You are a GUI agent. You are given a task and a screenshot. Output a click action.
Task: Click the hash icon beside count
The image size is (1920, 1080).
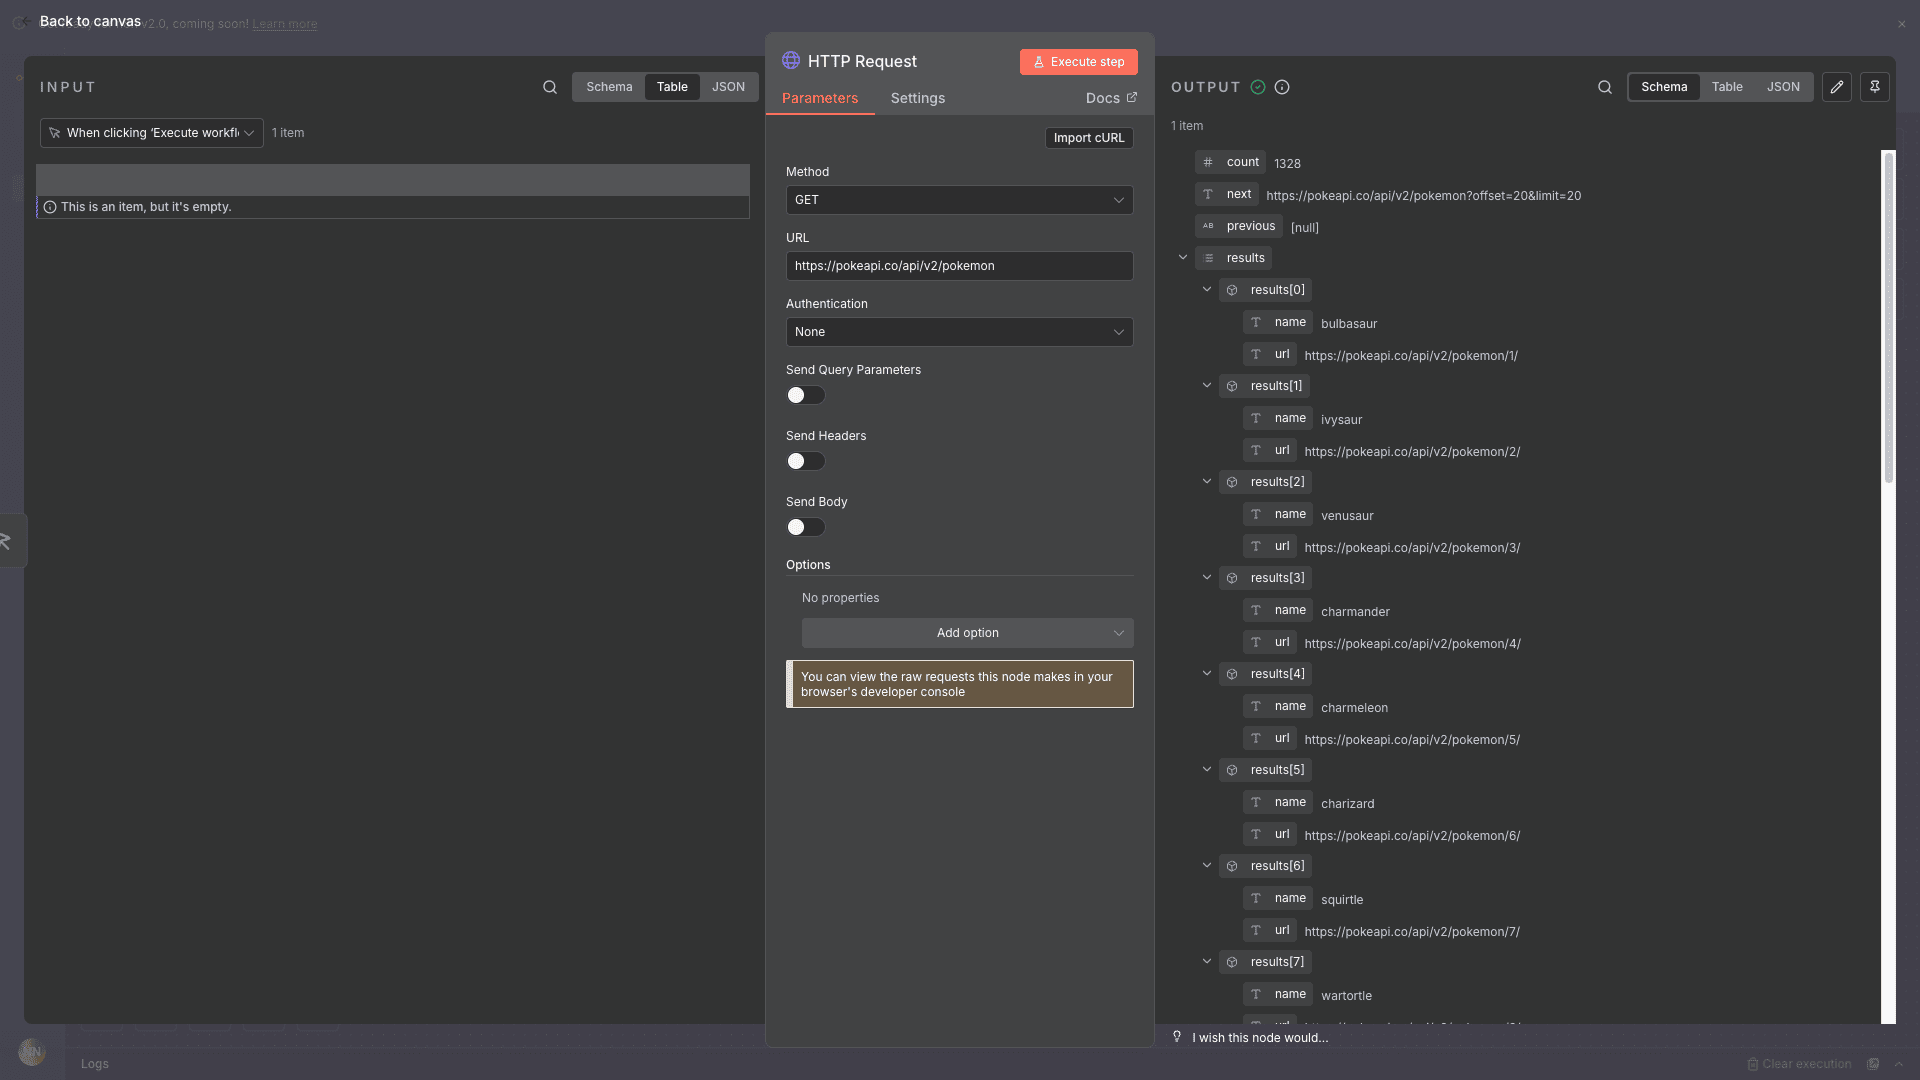click(1208, 162)
